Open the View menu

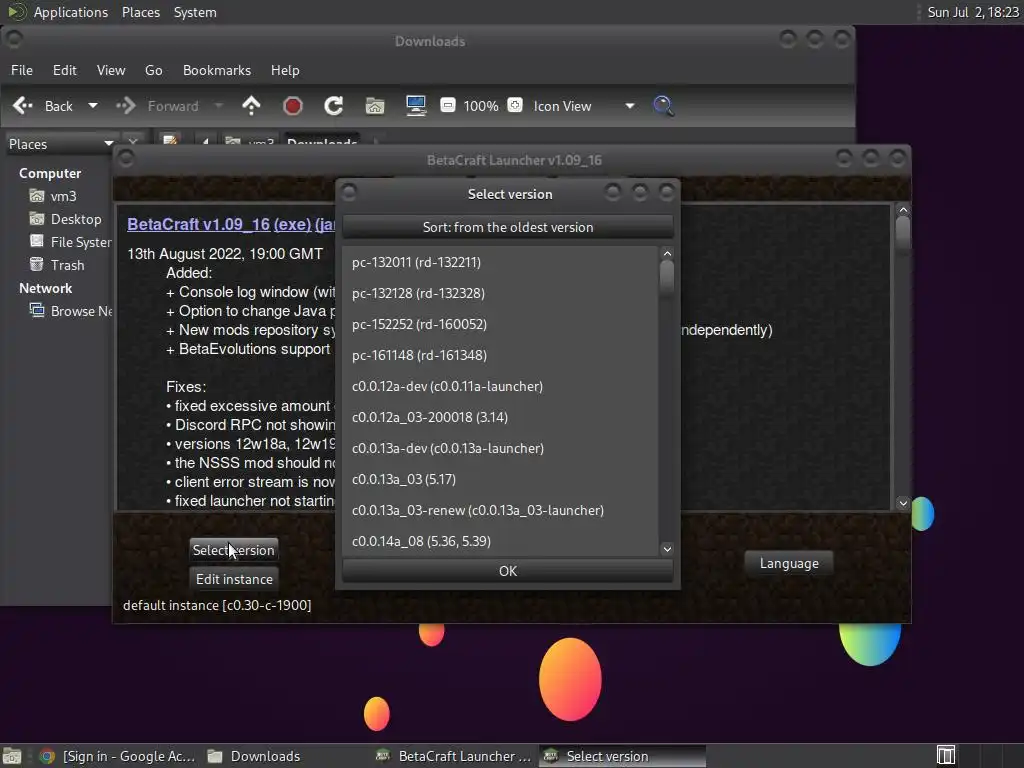tap(111, 70)
